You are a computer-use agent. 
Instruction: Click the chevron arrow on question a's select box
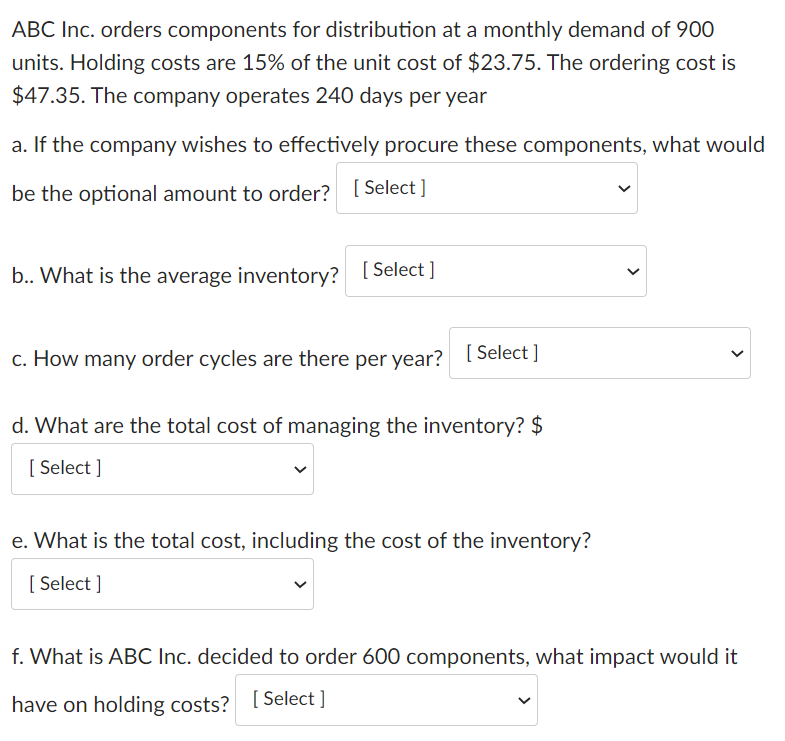tap(624, 188)
